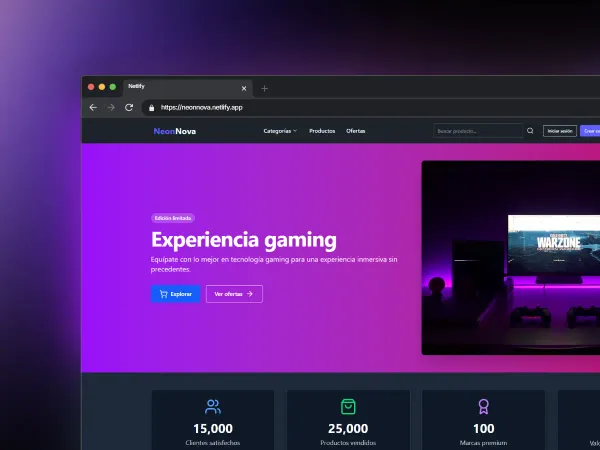Image resolution: width=600 pixels, height=450 pixels.
Task: Click the Experiencia gaming heading
Action: [244, 240]
